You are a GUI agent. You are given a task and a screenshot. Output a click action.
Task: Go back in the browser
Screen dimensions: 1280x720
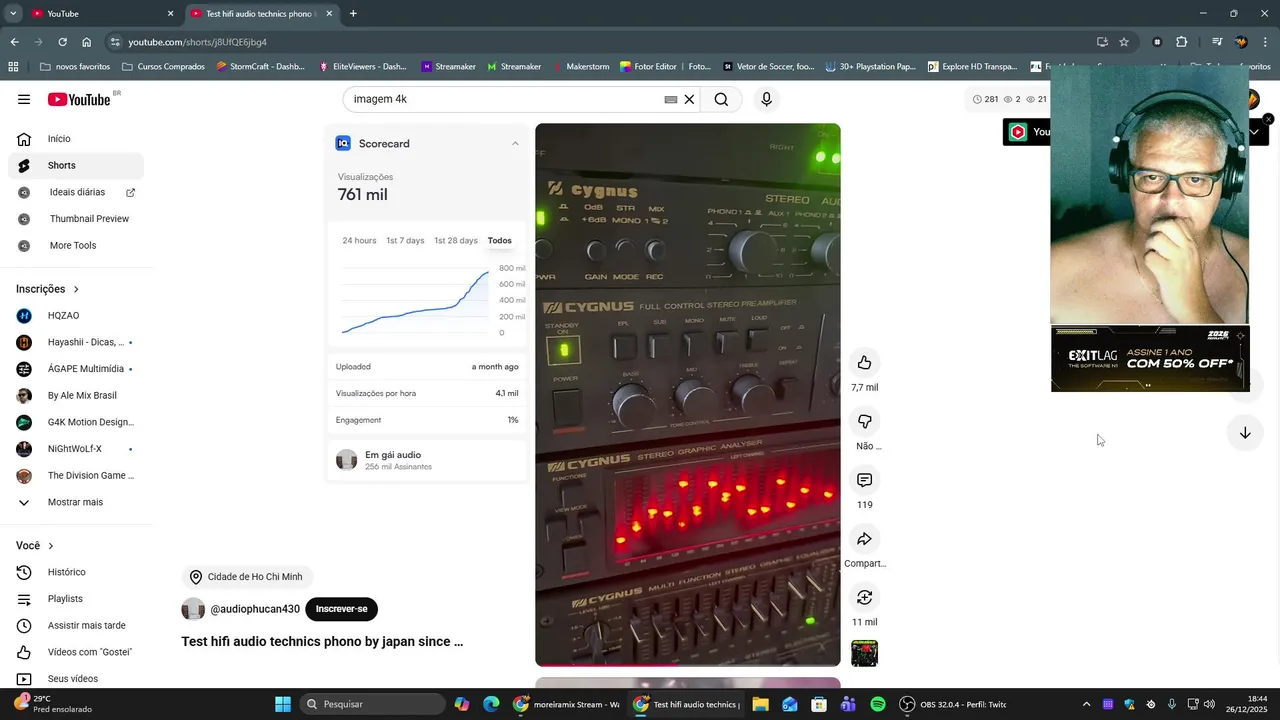point(14,42)
